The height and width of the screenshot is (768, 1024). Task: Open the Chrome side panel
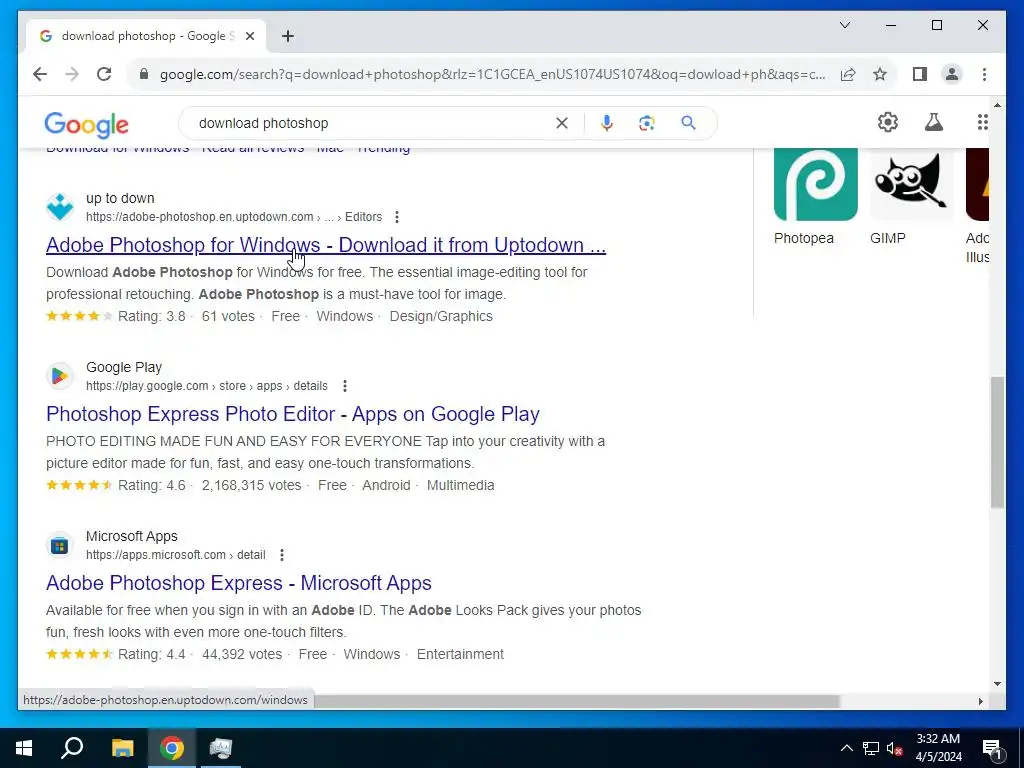pos(920,74)
